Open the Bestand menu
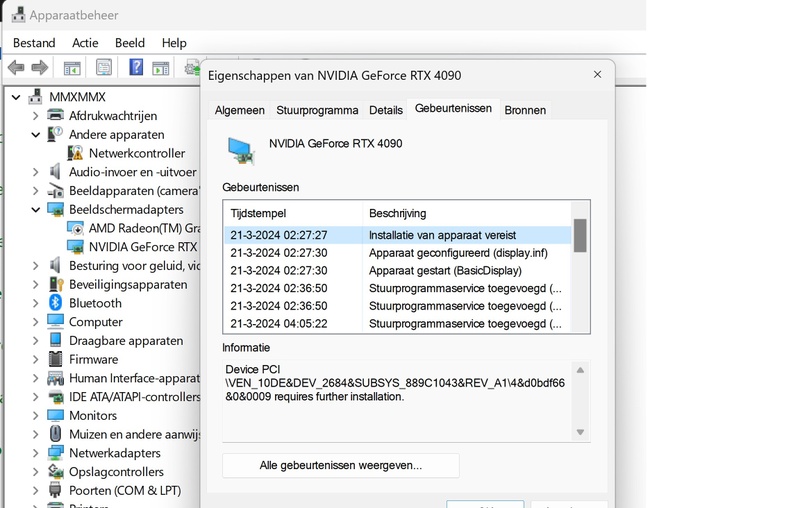800x508 pixels. 34,43
